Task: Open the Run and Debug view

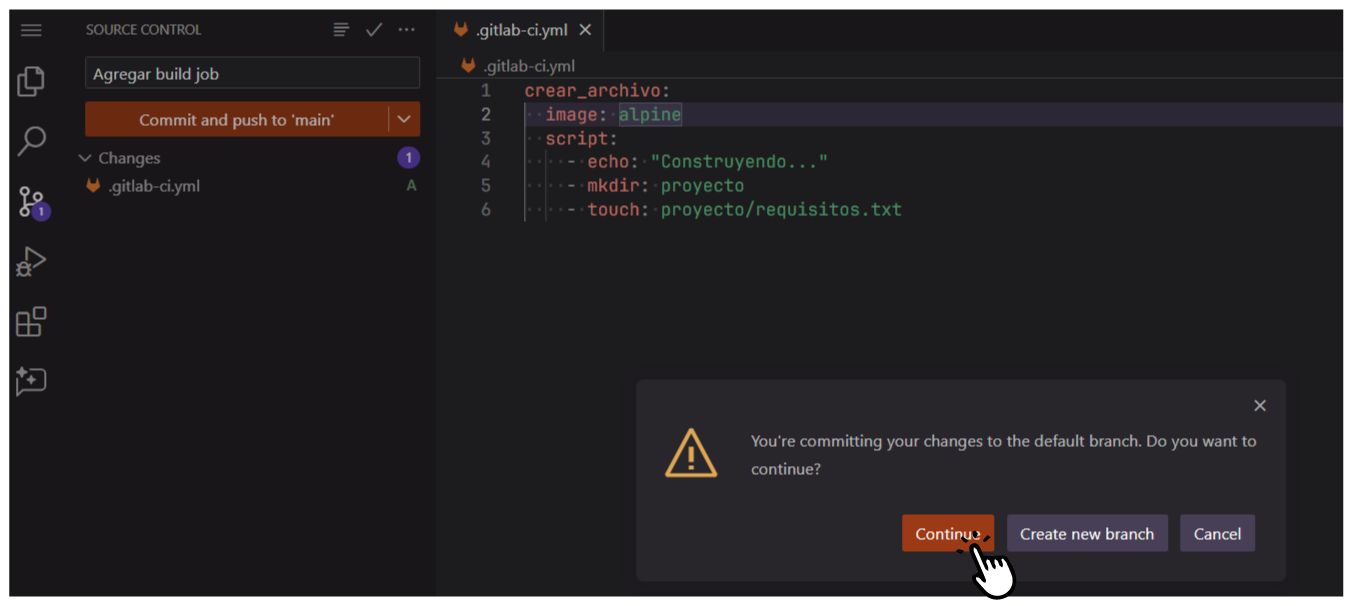Action: click(x=31, y=262)
